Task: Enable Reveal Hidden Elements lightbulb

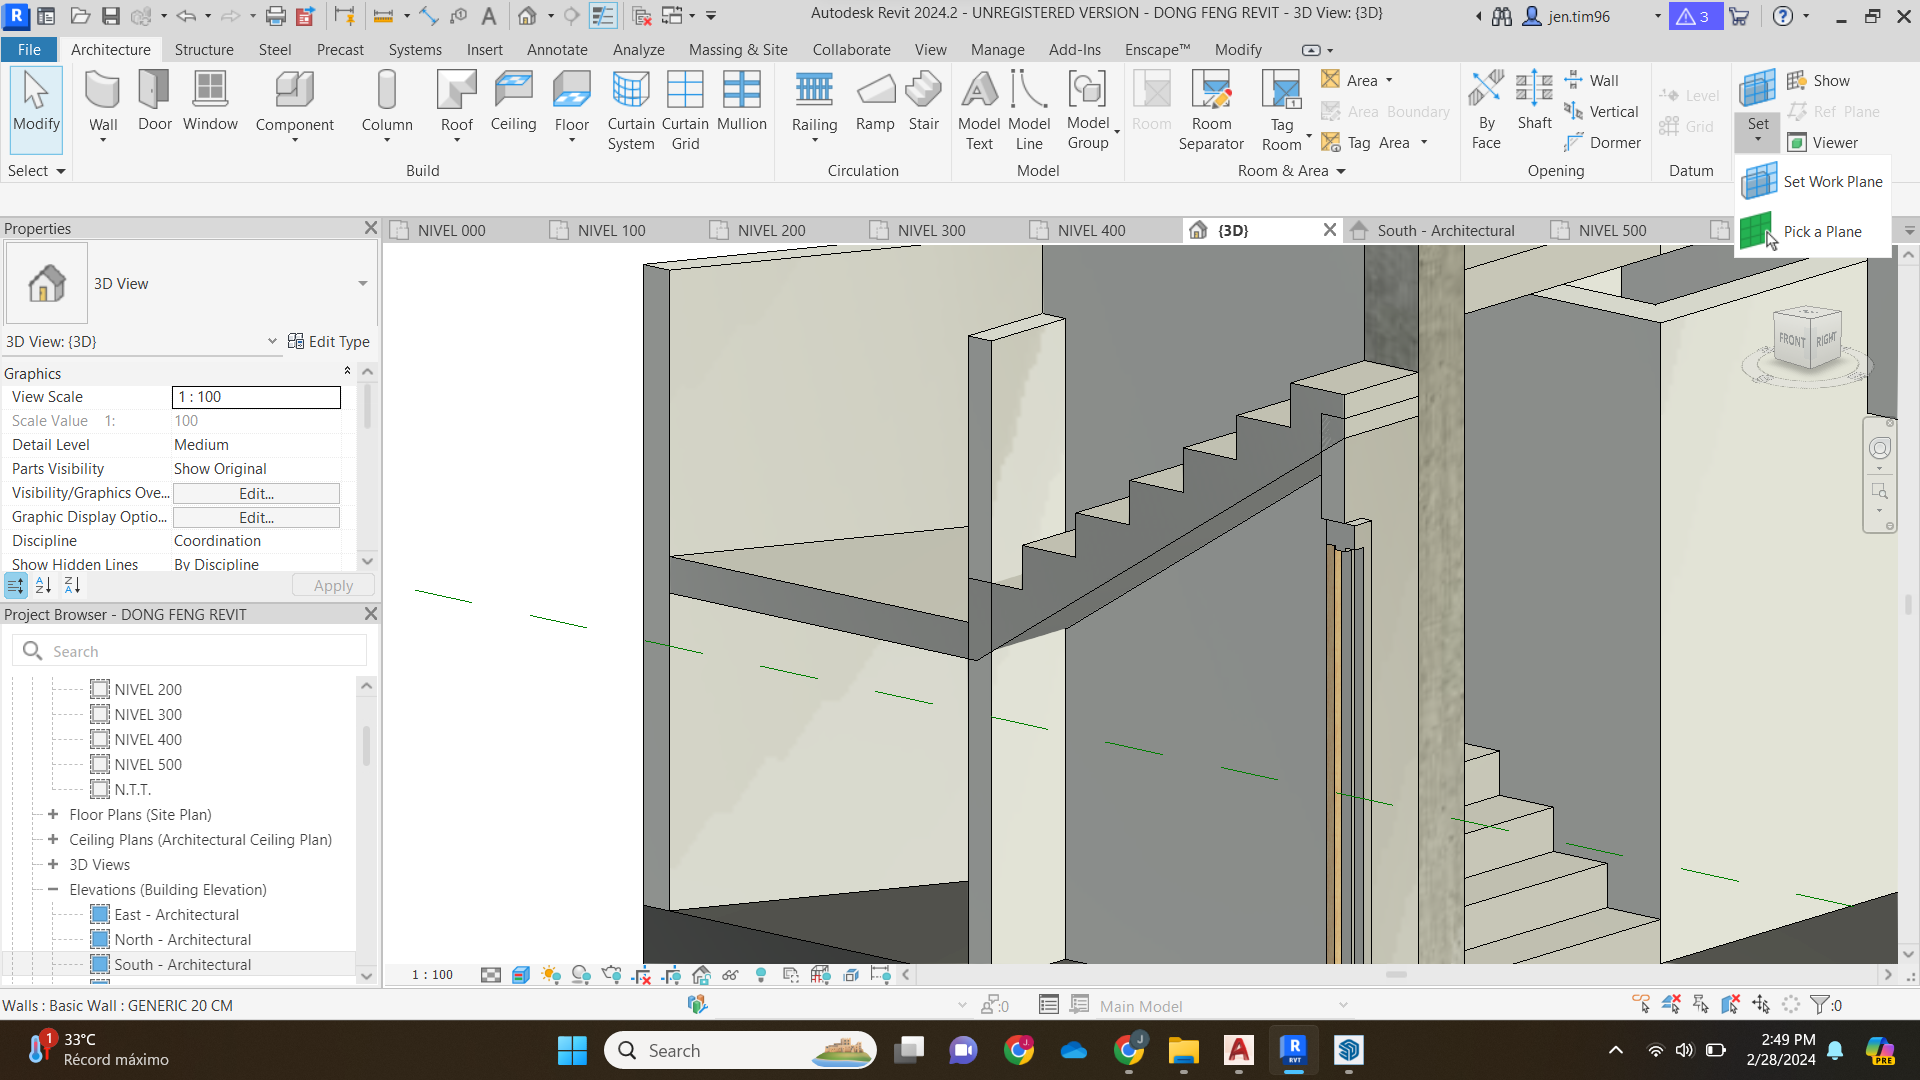Action: [x=762, y=975]
